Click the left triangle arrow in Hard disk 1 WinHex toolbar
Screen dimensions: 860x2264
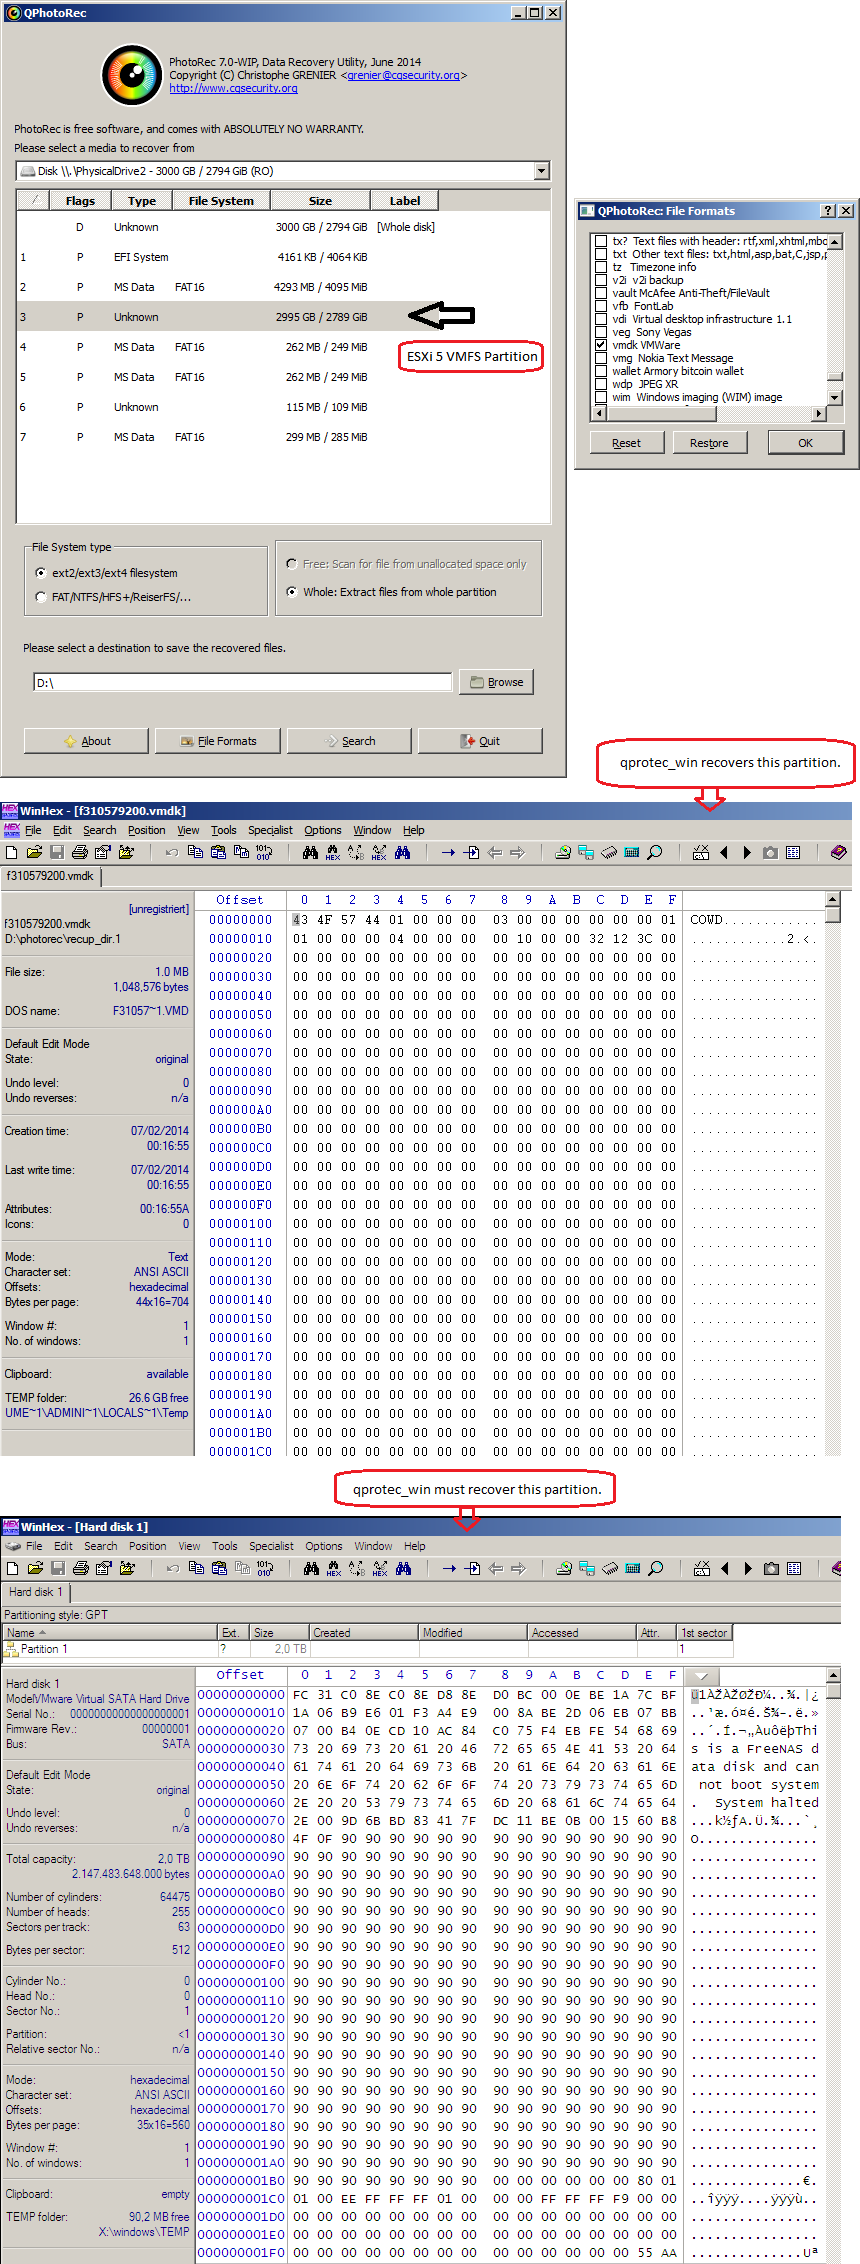[724, 1568]
